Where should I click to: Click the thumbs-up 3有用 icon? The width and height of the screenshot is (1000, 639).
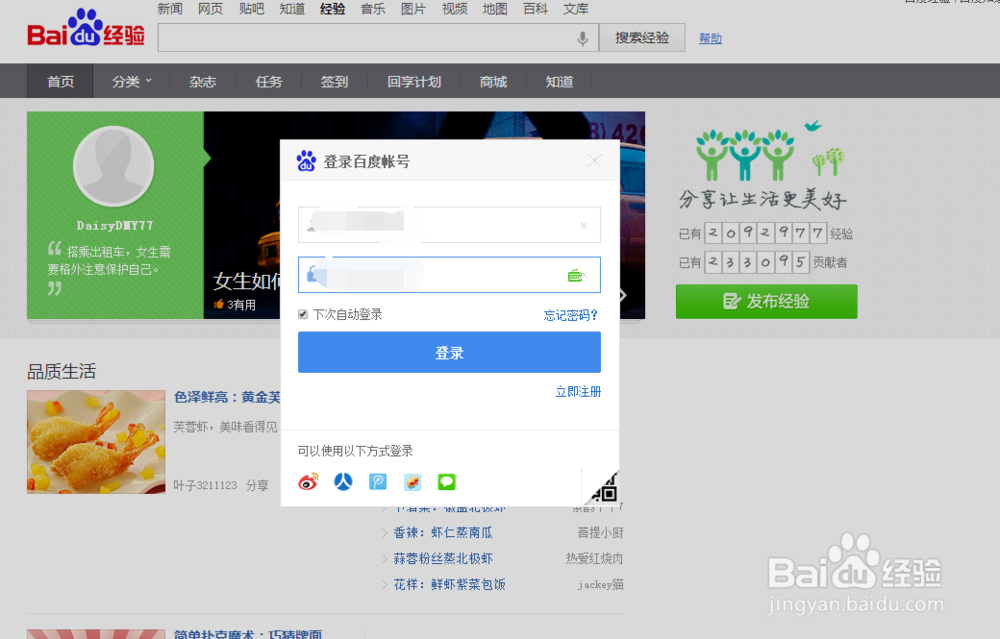pyautogui.click(x=219, y=304)
